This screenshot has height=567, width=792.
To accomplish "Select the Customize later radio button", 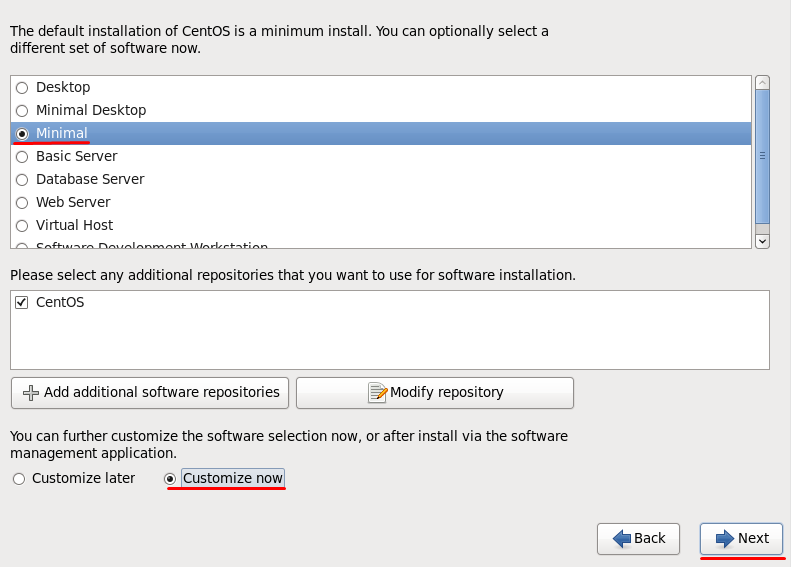I will pyautogui.click(x=19, y=479).
